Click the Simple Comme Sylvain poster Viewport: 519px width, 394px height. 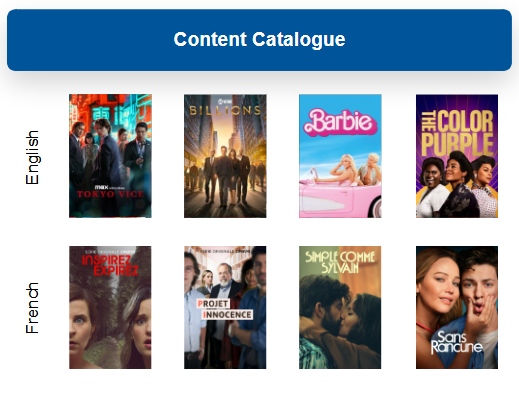[340, 307]
